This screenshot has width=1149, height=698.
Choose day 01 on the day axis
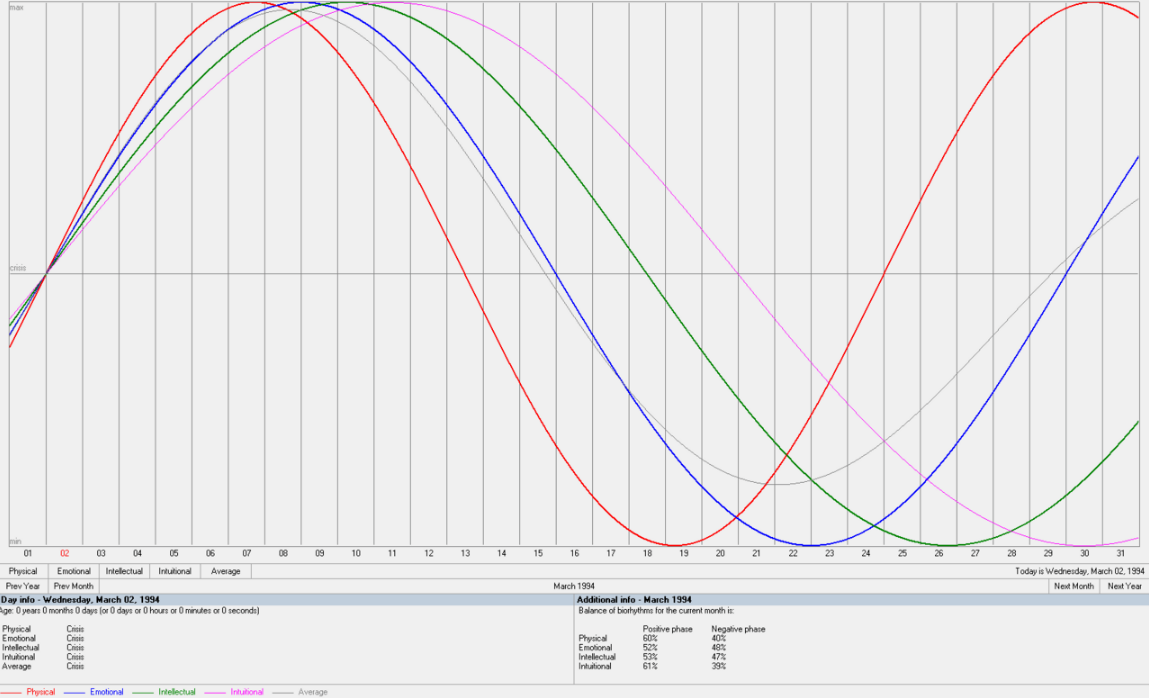tap(28, 553)
